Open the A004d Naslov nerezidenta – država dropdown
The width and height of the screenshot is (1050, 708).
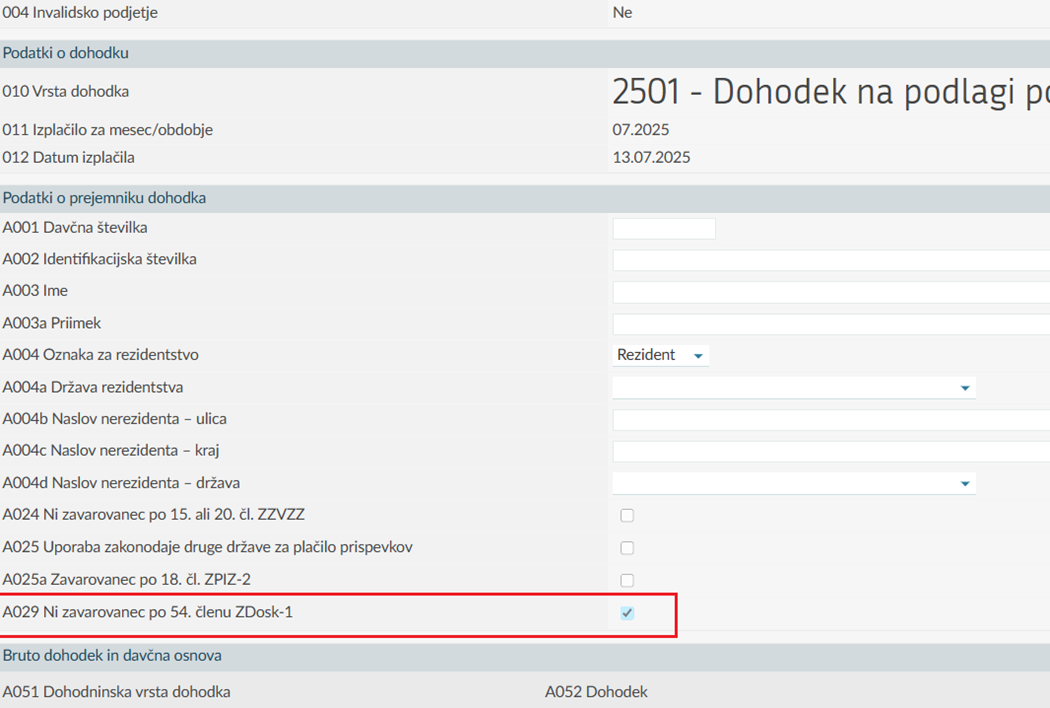[x=794, y=483]
